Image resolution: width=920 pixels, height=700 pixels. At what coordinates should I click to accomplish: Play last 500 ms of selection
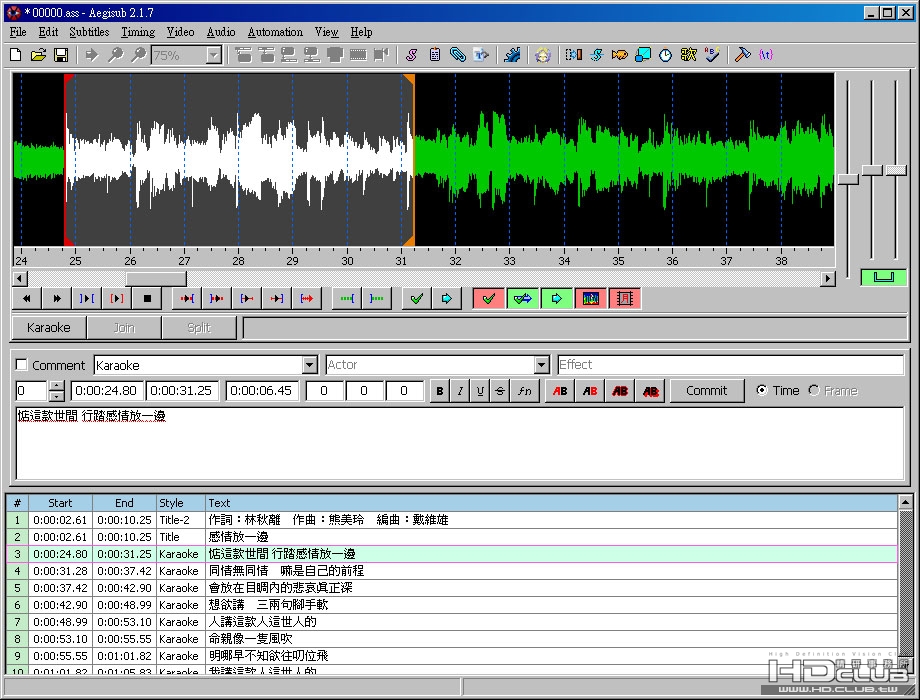click(276, 299)
